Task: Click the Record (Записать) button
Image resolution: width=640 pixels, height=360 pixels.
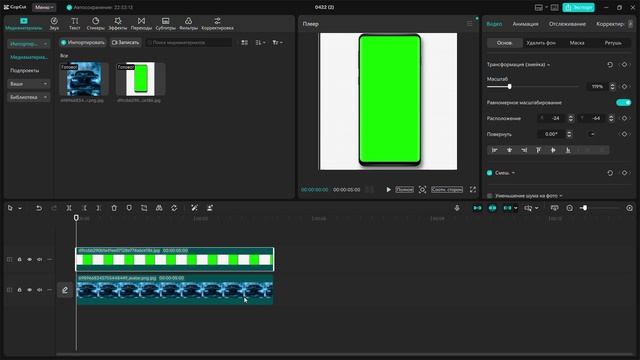Action: click(x=125, y=42)
